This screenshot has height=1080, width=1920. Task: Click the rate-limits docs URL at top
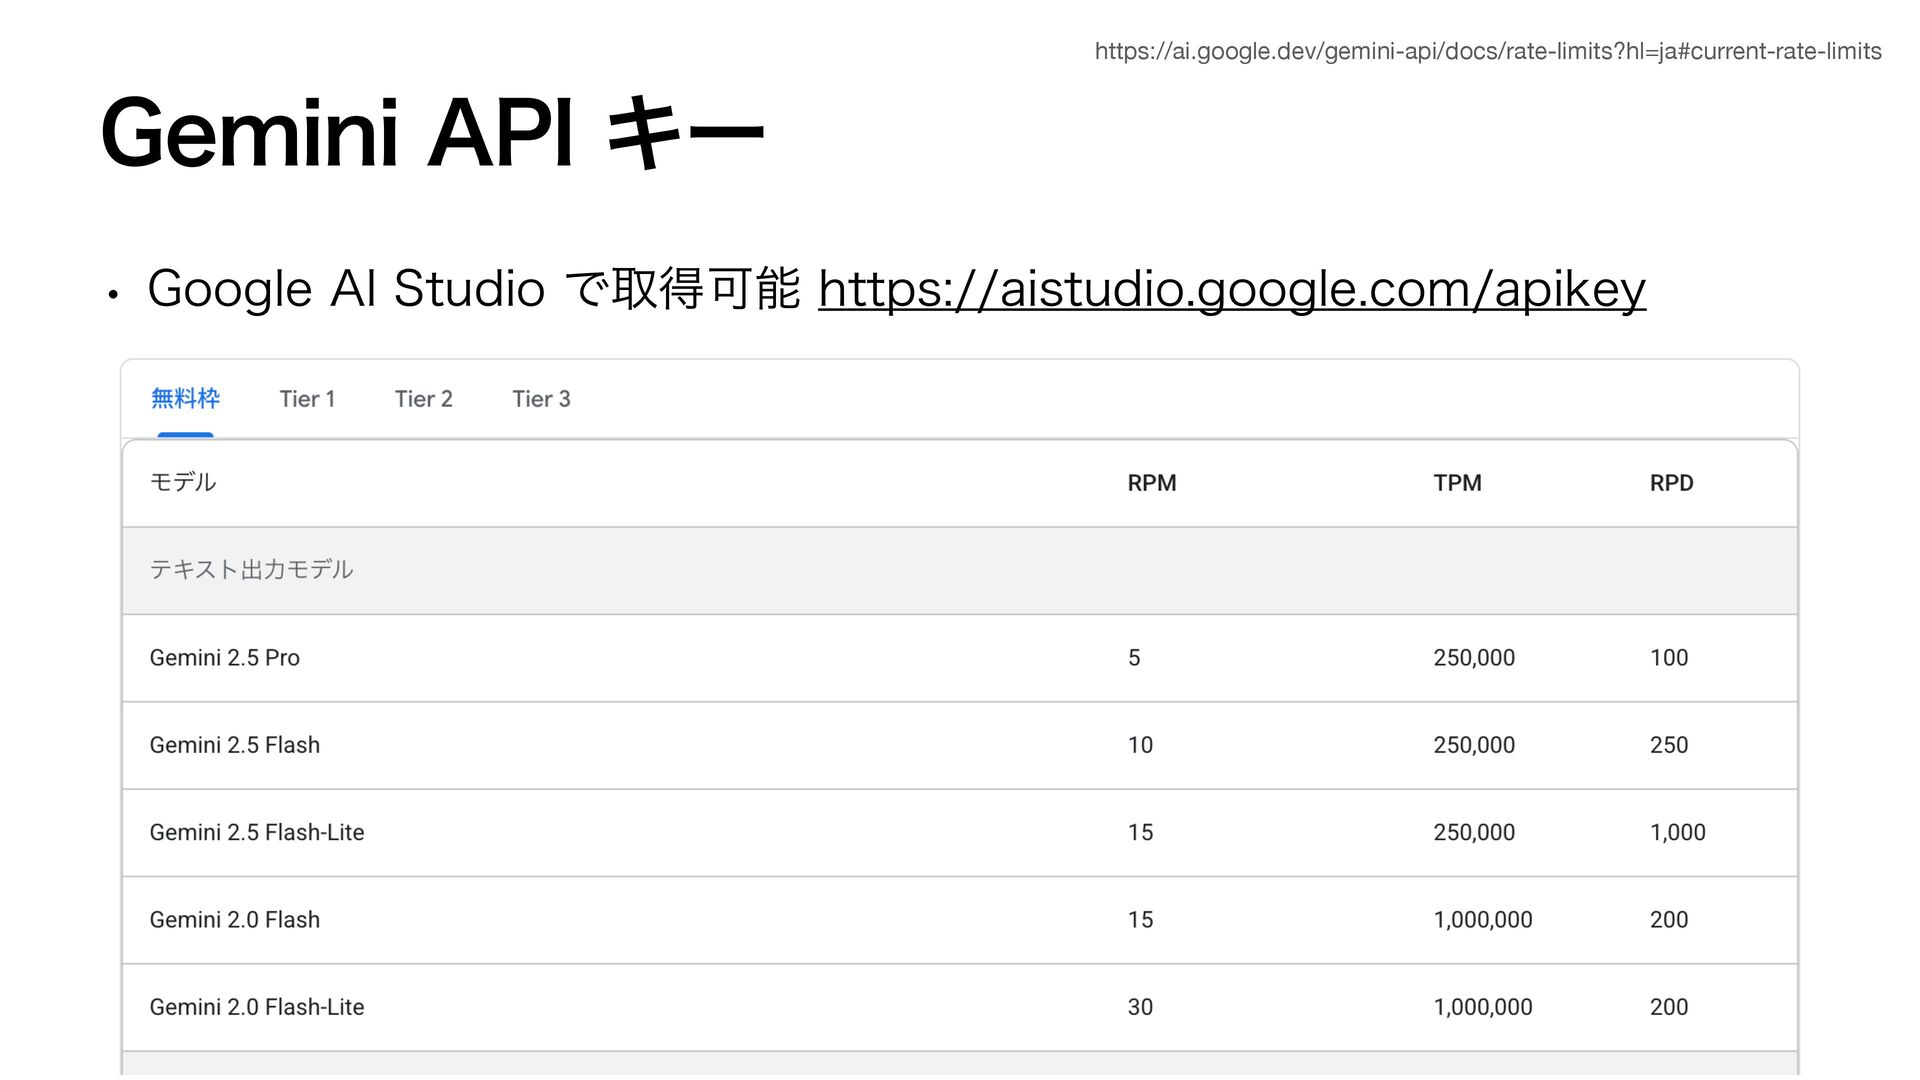click(x=1488, y=51)
